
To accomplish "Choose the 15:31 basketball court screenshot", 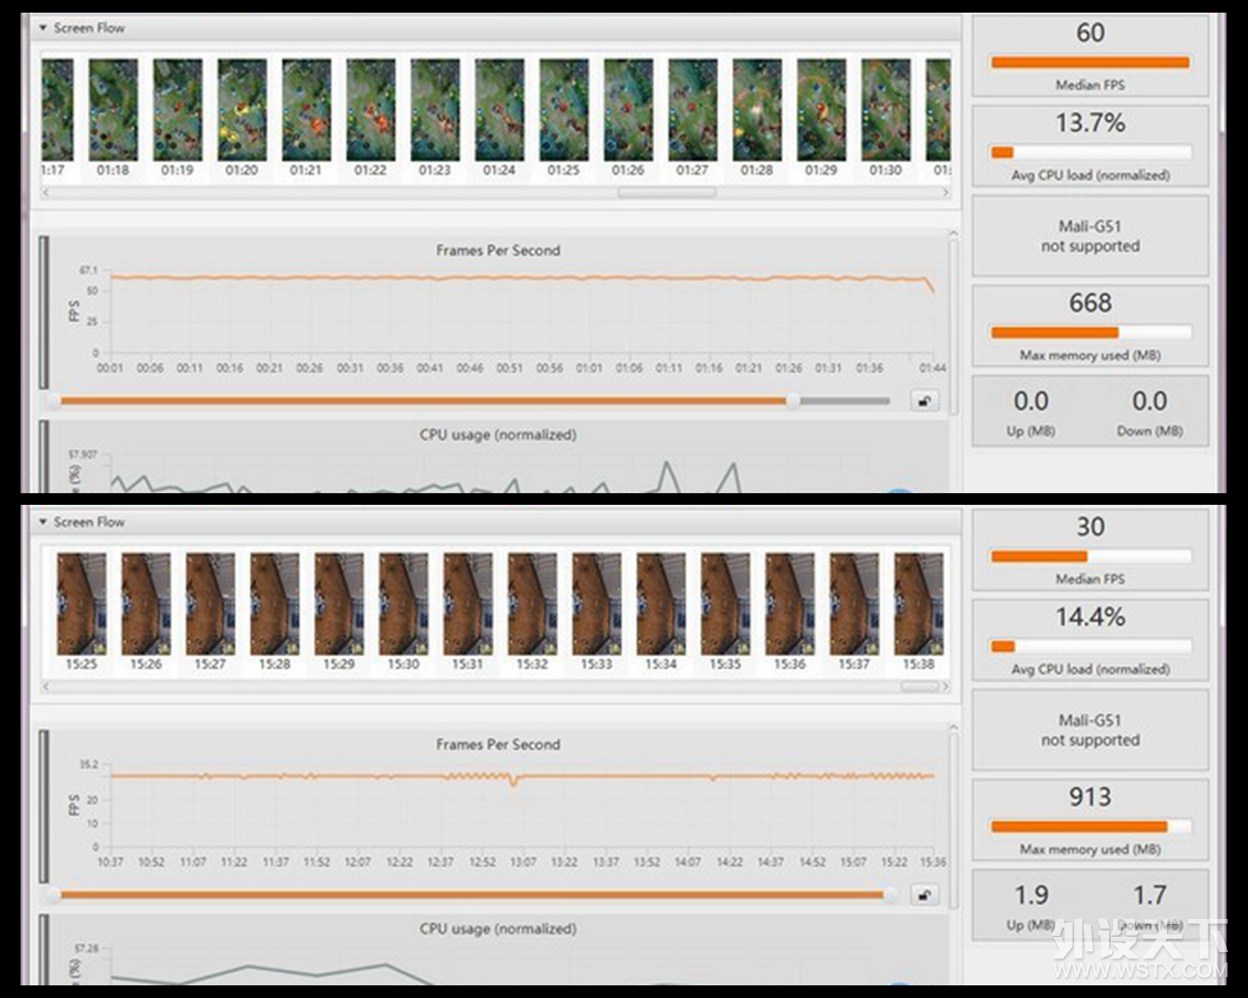I will click(x=468, y=604).
